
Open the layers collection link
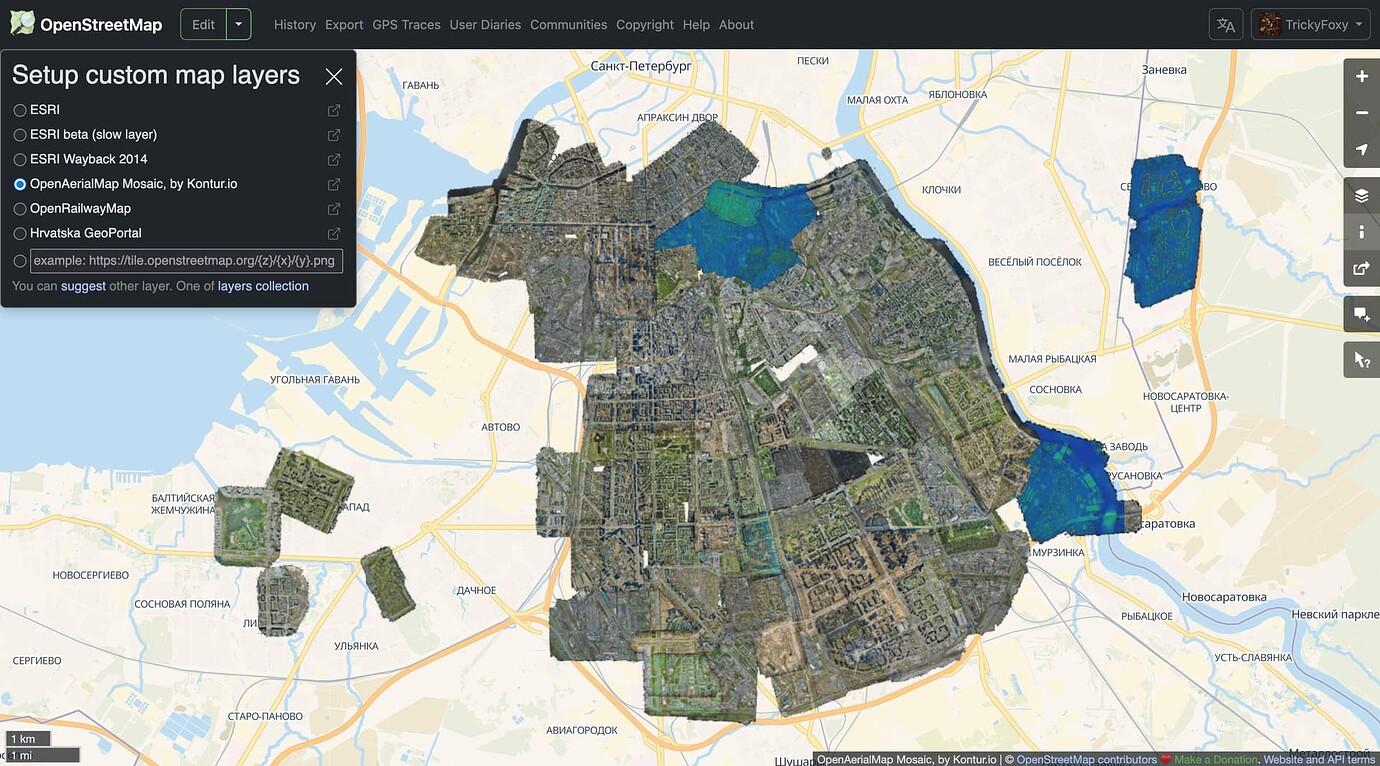(x=263, y=286)
